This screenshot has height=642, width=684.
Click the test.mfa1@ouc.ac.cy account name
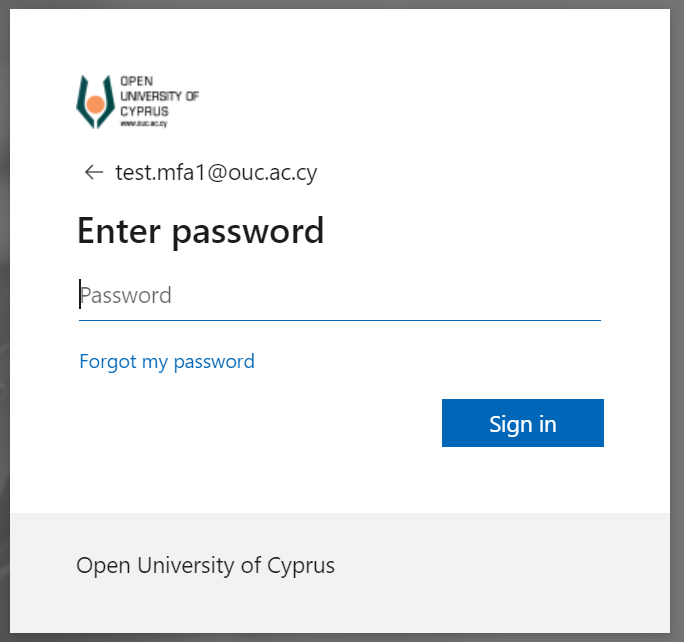(x=216, y=172)
